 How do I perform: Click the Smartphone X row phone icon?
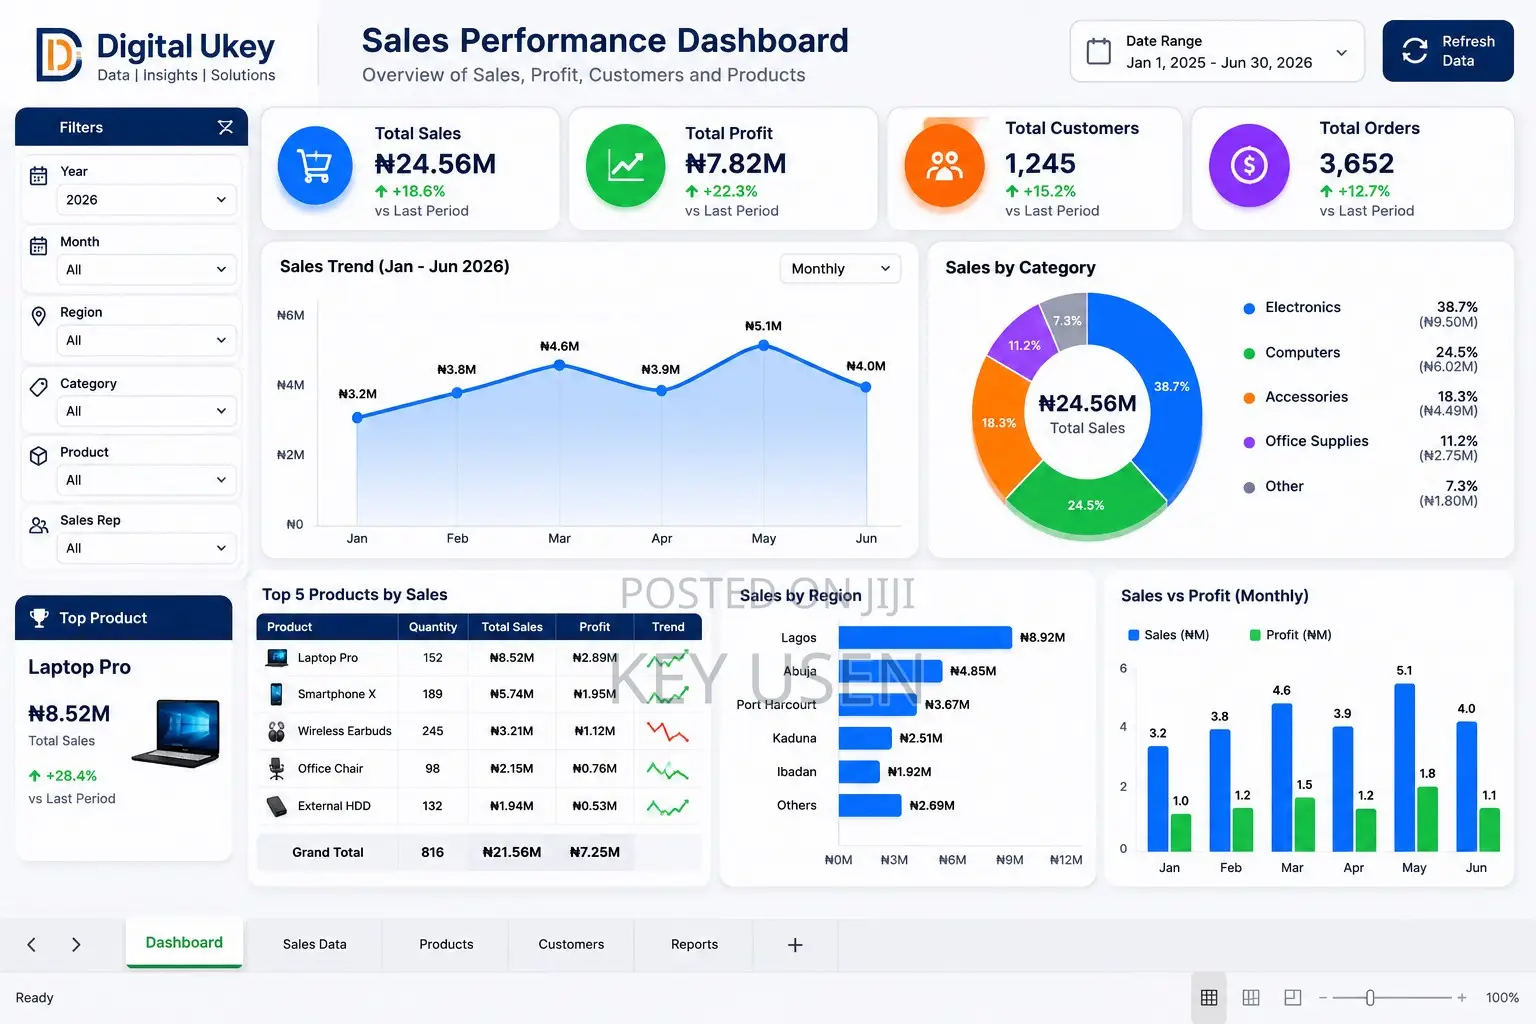(276, 694)
